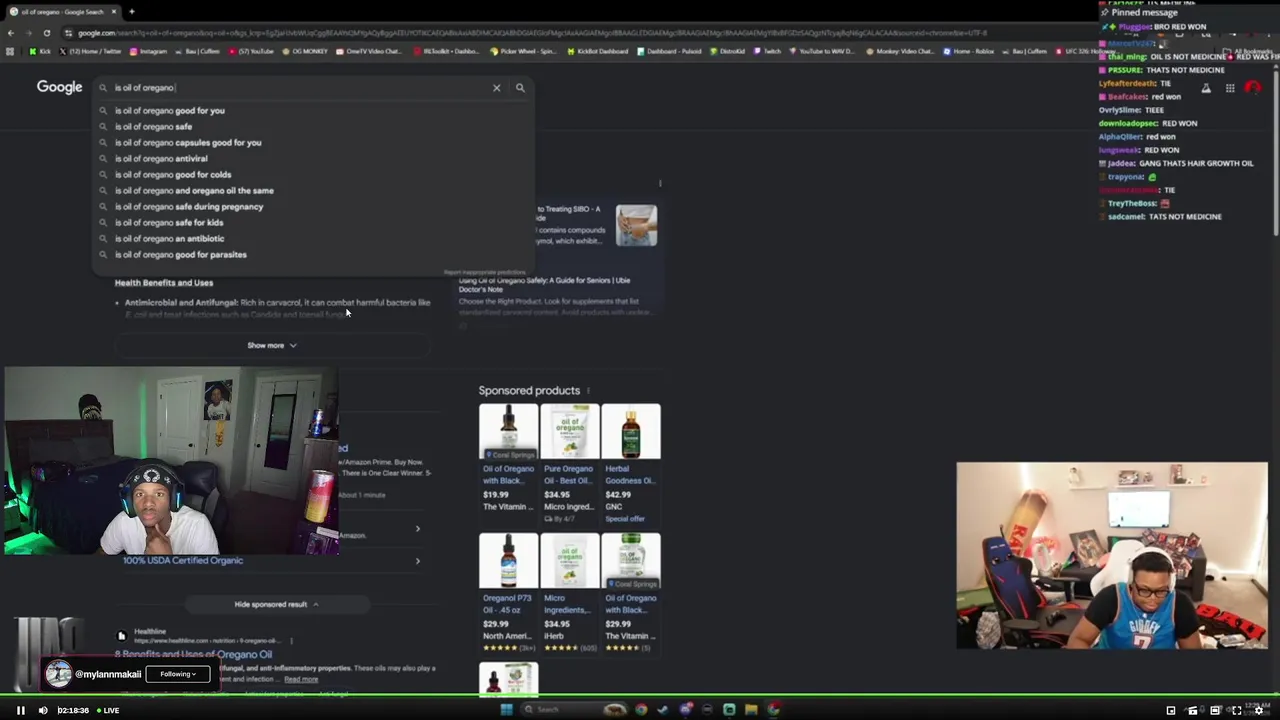Image resolution: width=1280 pixels, height=720 pixels.
Task: Enter fullscreen mode in the player
Action: pyautogui.click(x=1236, y=711)
